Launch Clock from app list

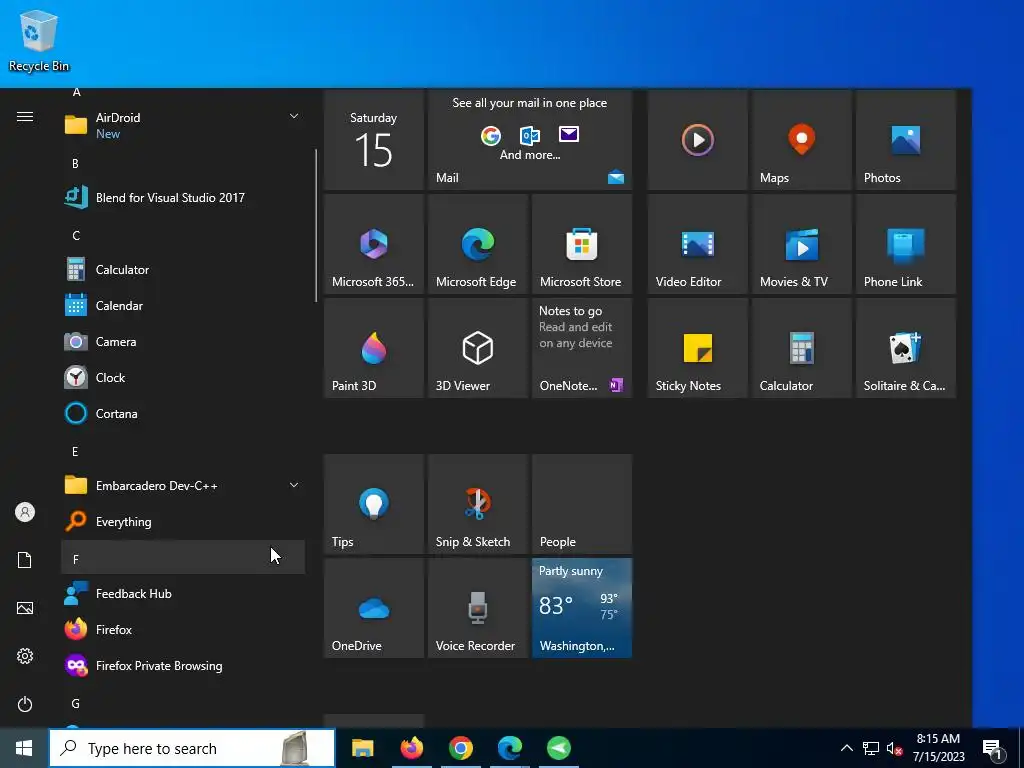coord(183,377)
